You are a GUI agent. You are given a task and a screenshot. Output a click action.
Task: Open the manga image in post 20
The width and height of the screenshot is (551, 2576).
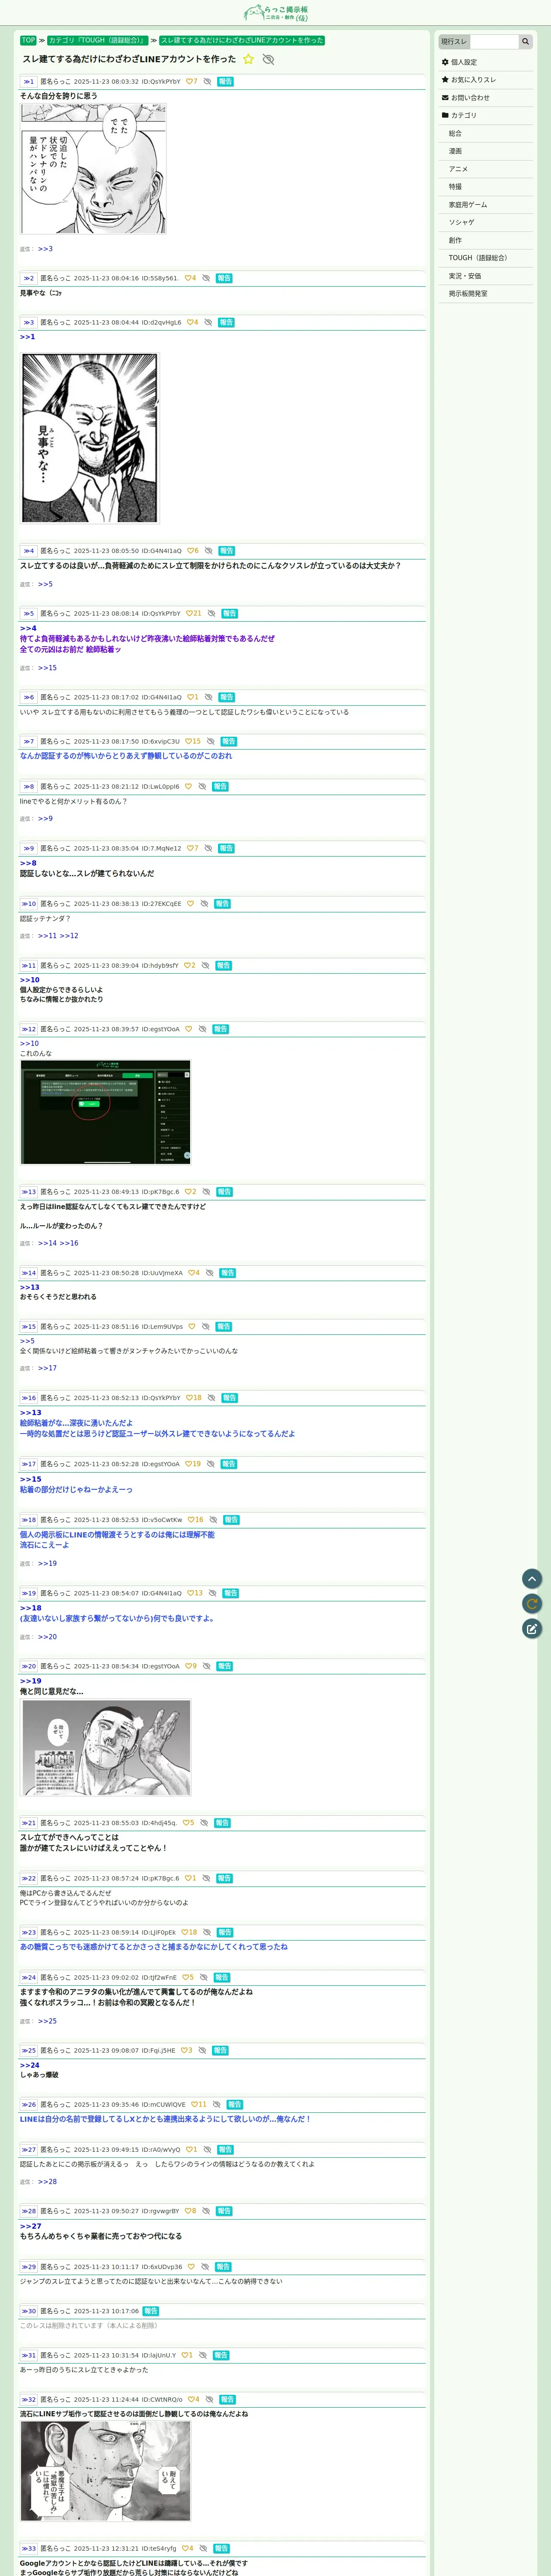coord(105,1748)
